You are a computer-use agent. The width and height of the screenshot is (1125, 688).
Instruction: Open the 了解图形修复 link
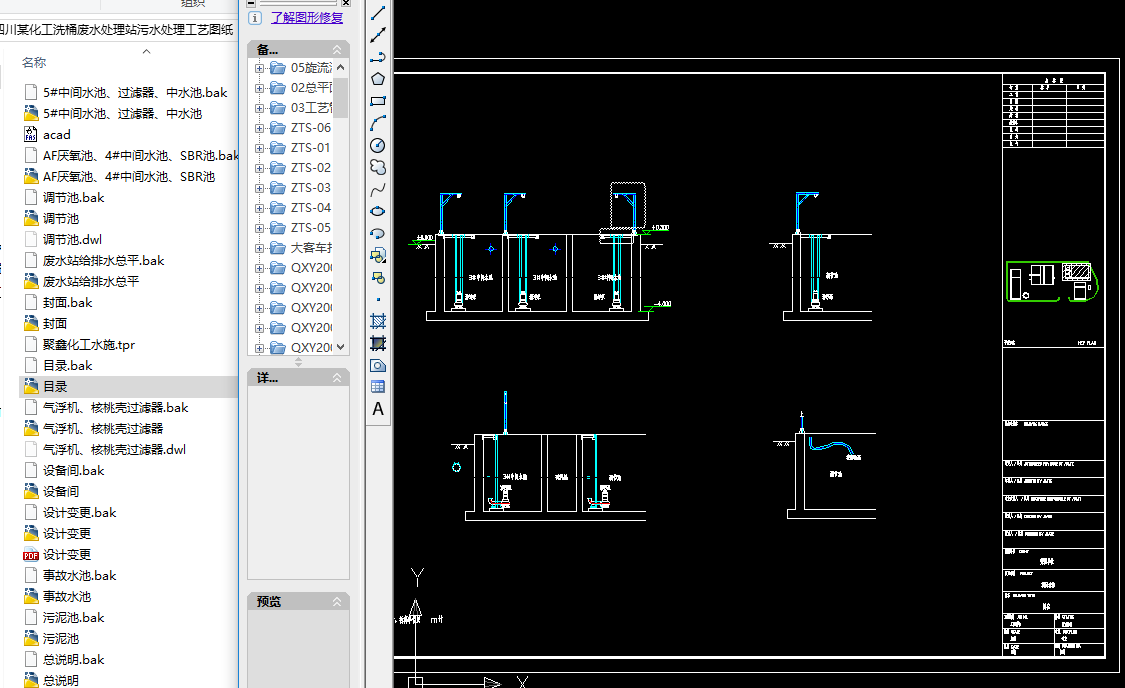(307, 17)
